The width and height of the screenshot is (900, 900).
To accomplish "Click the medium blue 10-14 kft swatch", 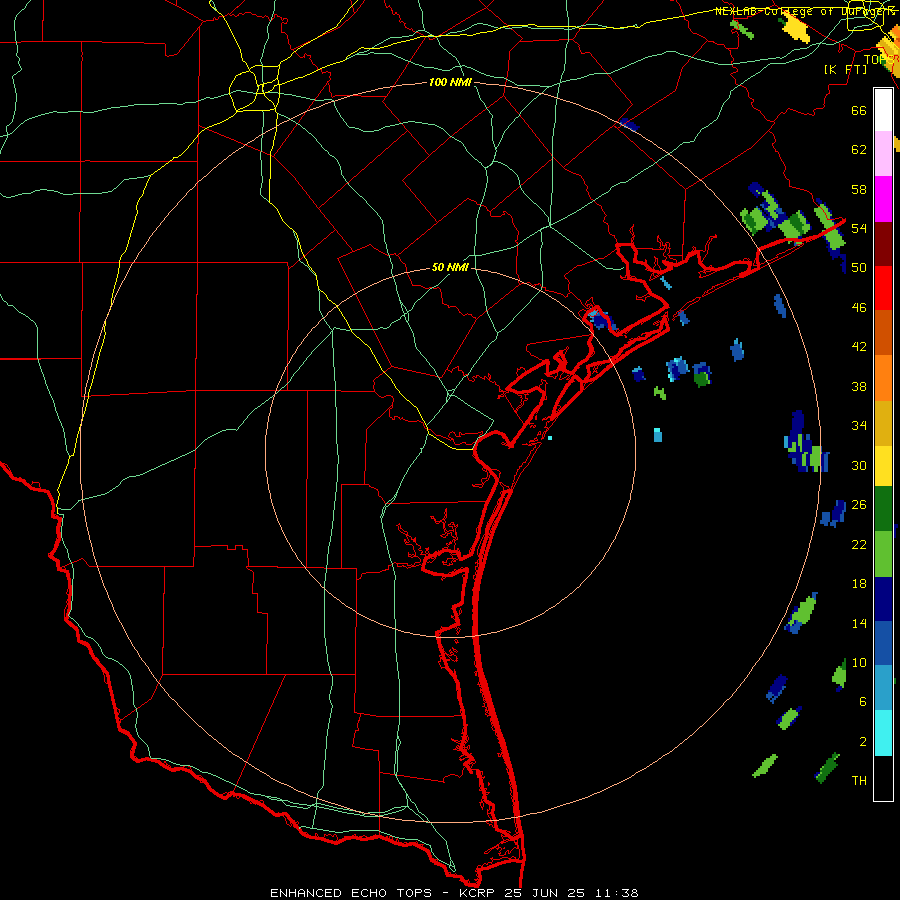I will [883, 643].
